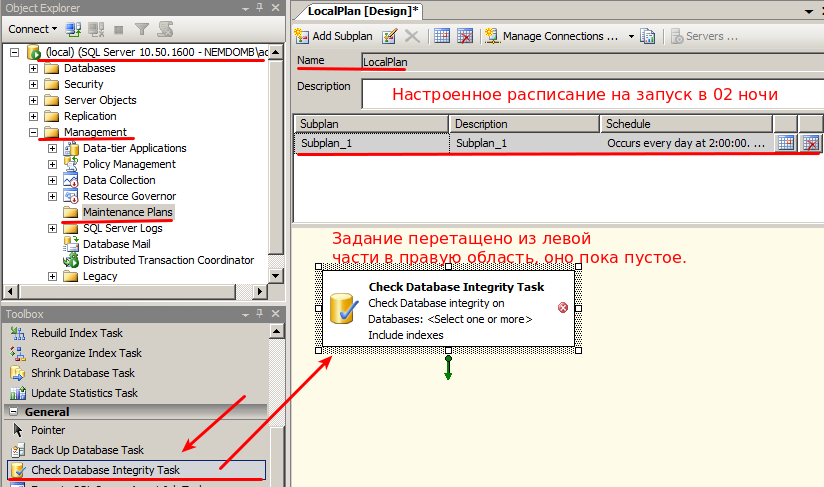
Task: Click right arrow of Object Explorer horizontal scrollbar
Action: click(x=260, y=291)
